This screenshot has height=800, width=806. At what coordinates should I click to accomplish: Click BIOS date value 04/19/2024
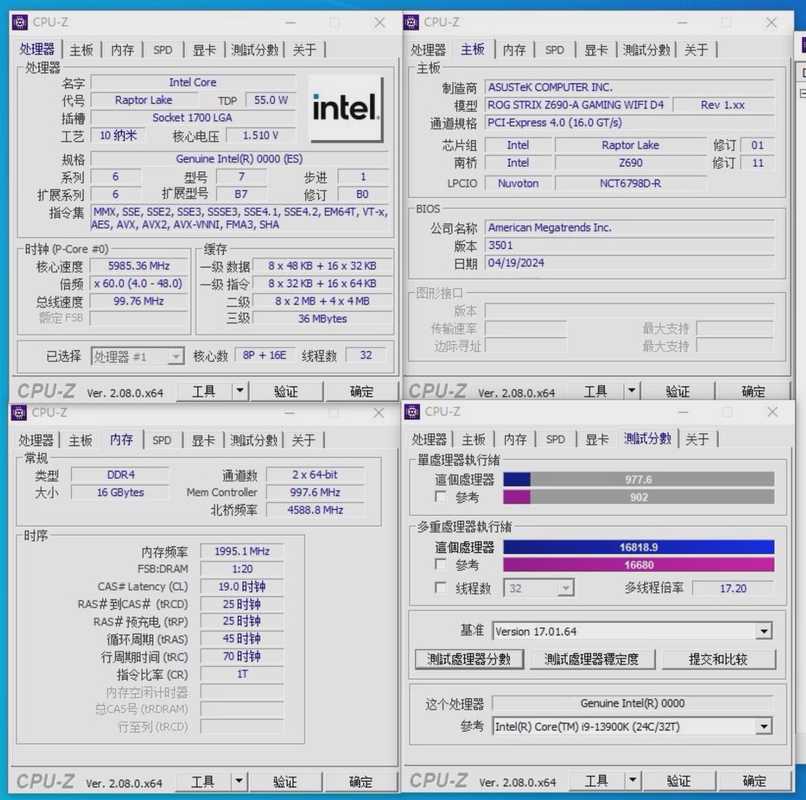tap(630, 263)
